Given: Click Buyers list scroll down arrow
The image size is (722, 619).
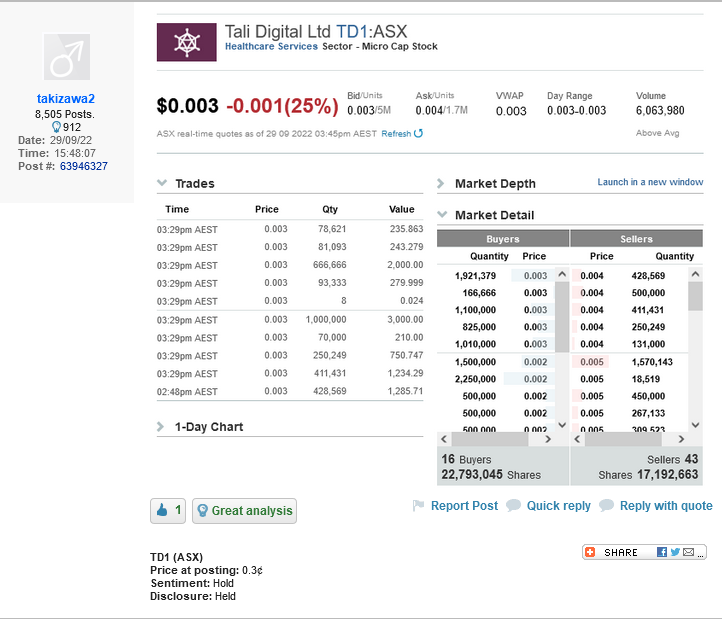Looking at the screenshot, I should 562,425.
